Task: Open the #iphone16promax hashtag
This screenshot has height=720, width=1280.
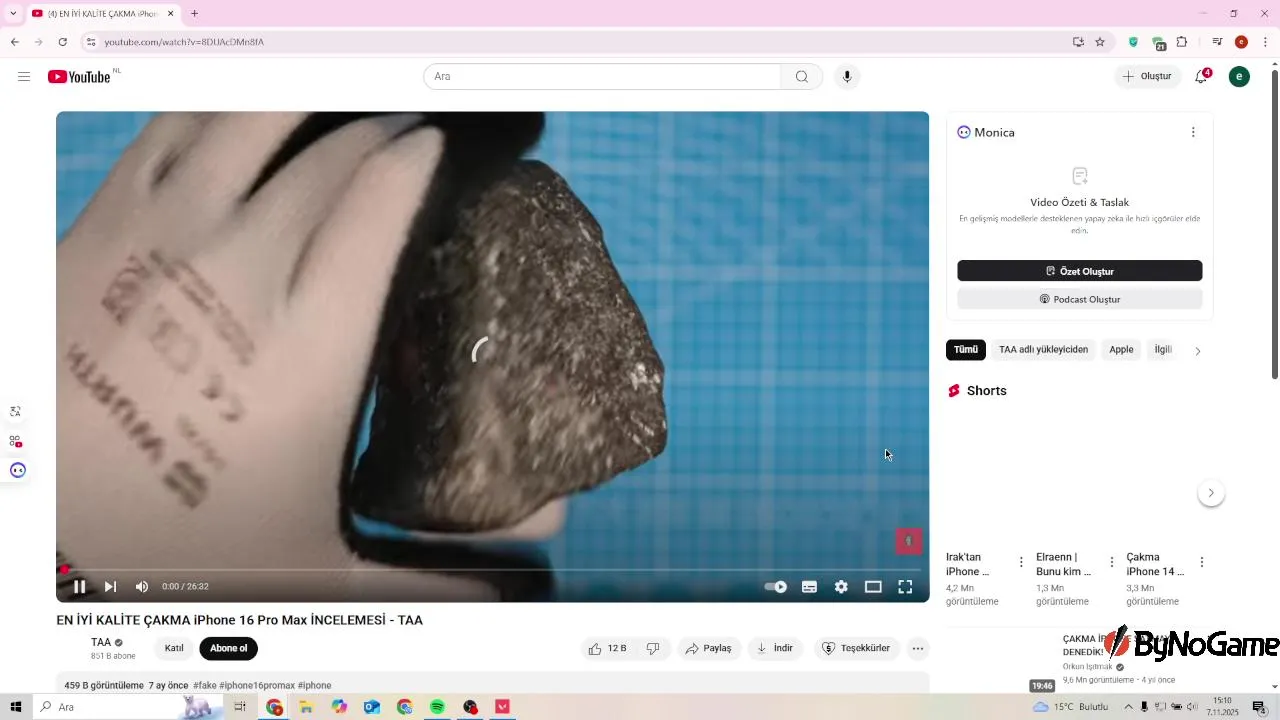Action: click(257, 686)
